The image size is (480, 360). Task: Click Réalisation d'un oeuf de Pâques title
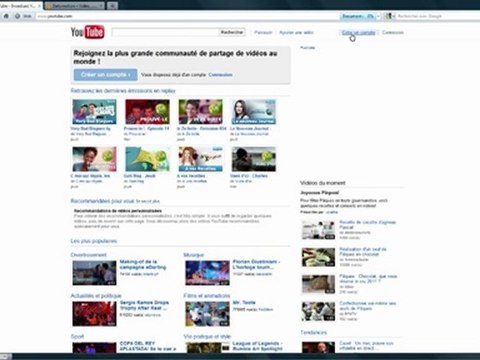[363, 252]
